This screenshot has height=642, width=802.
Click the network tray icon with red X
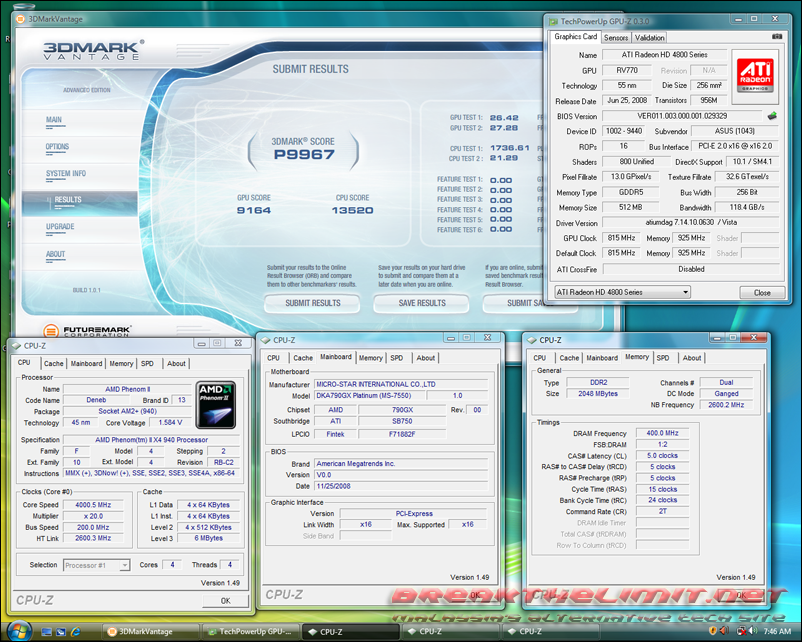tap(741, 632)
